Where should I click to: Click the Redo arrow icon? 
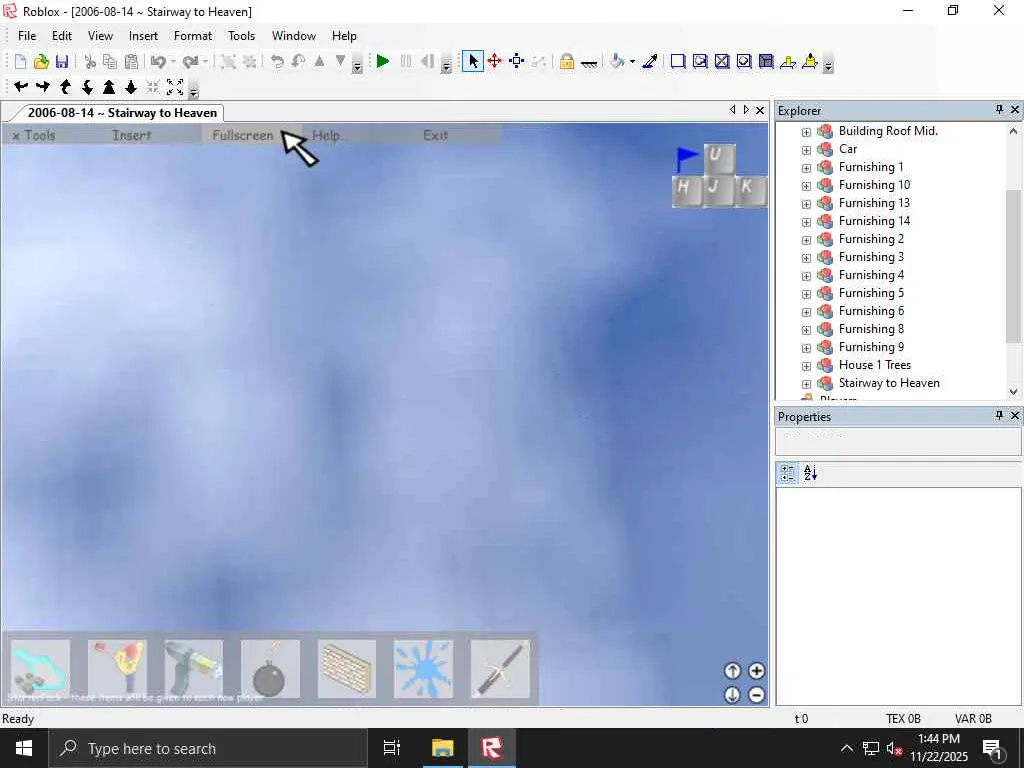click(190, 61)
